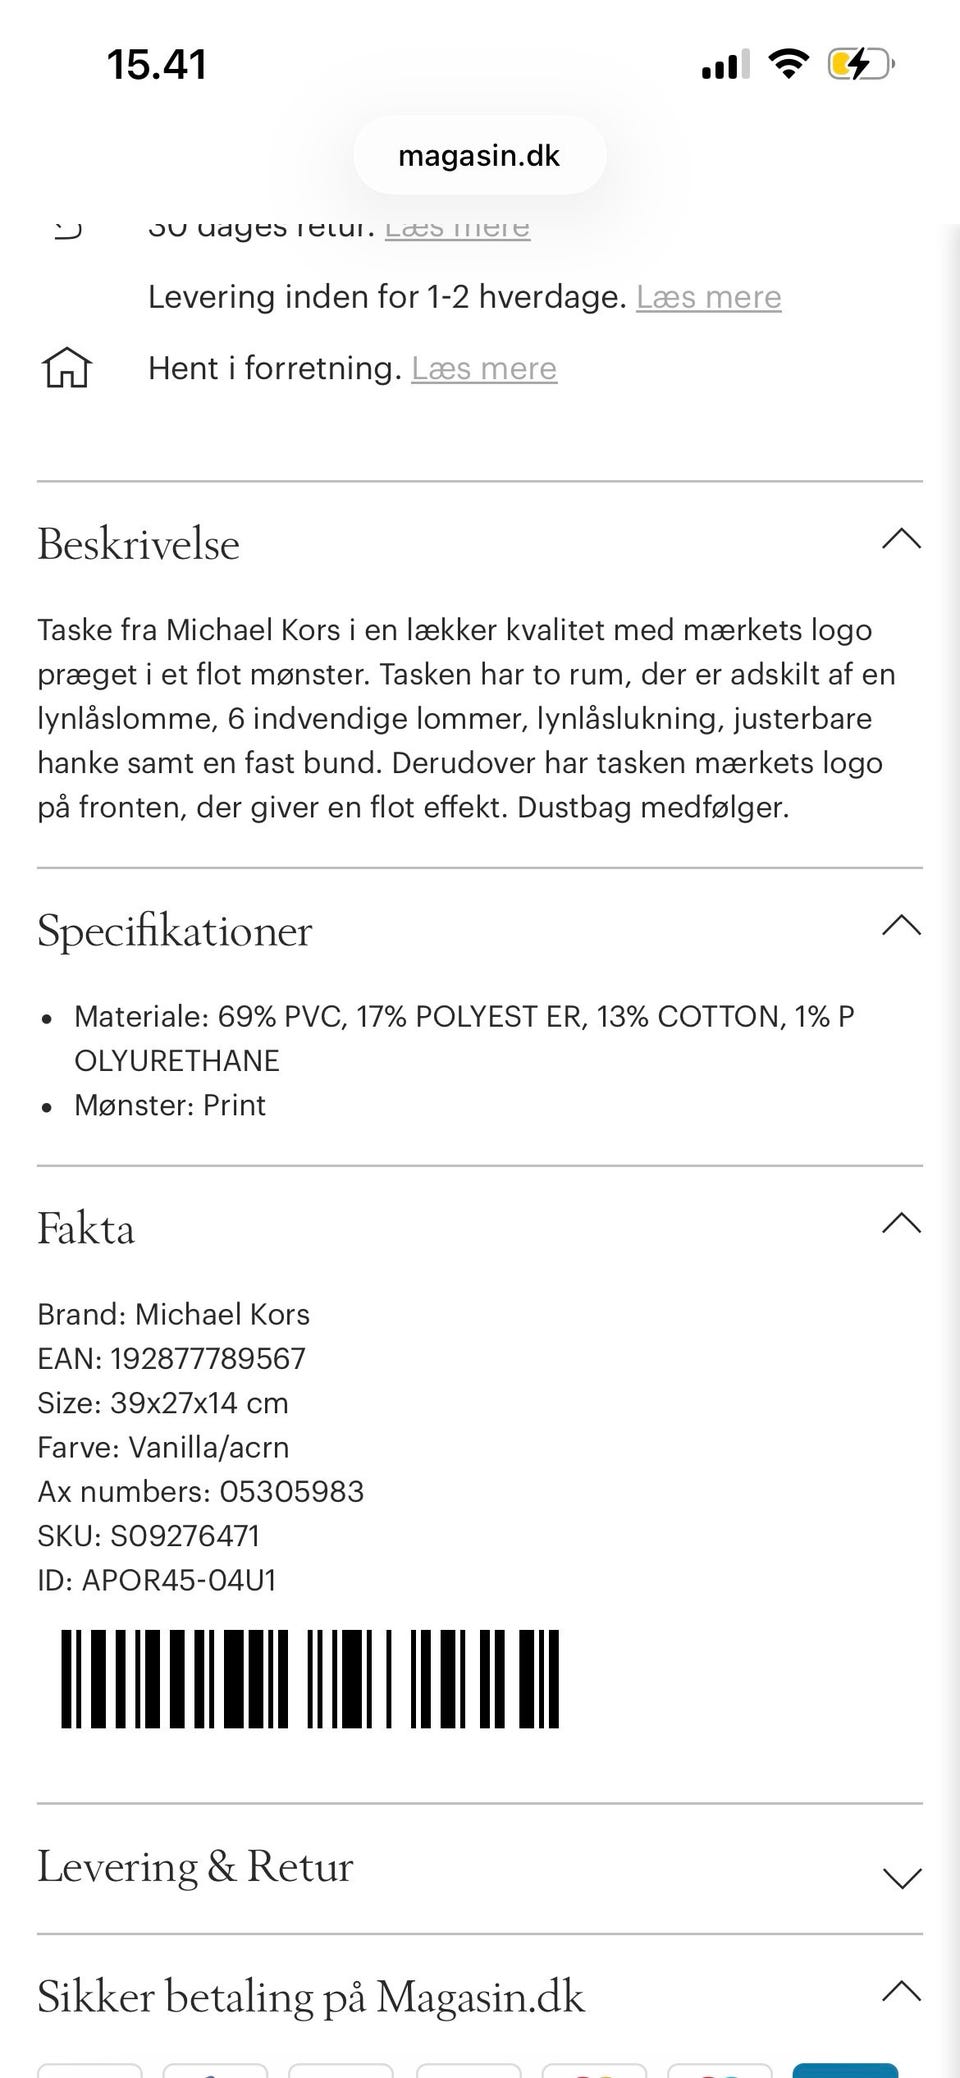Collapse the Specifikationer section chevron

[x=901, y=926]
